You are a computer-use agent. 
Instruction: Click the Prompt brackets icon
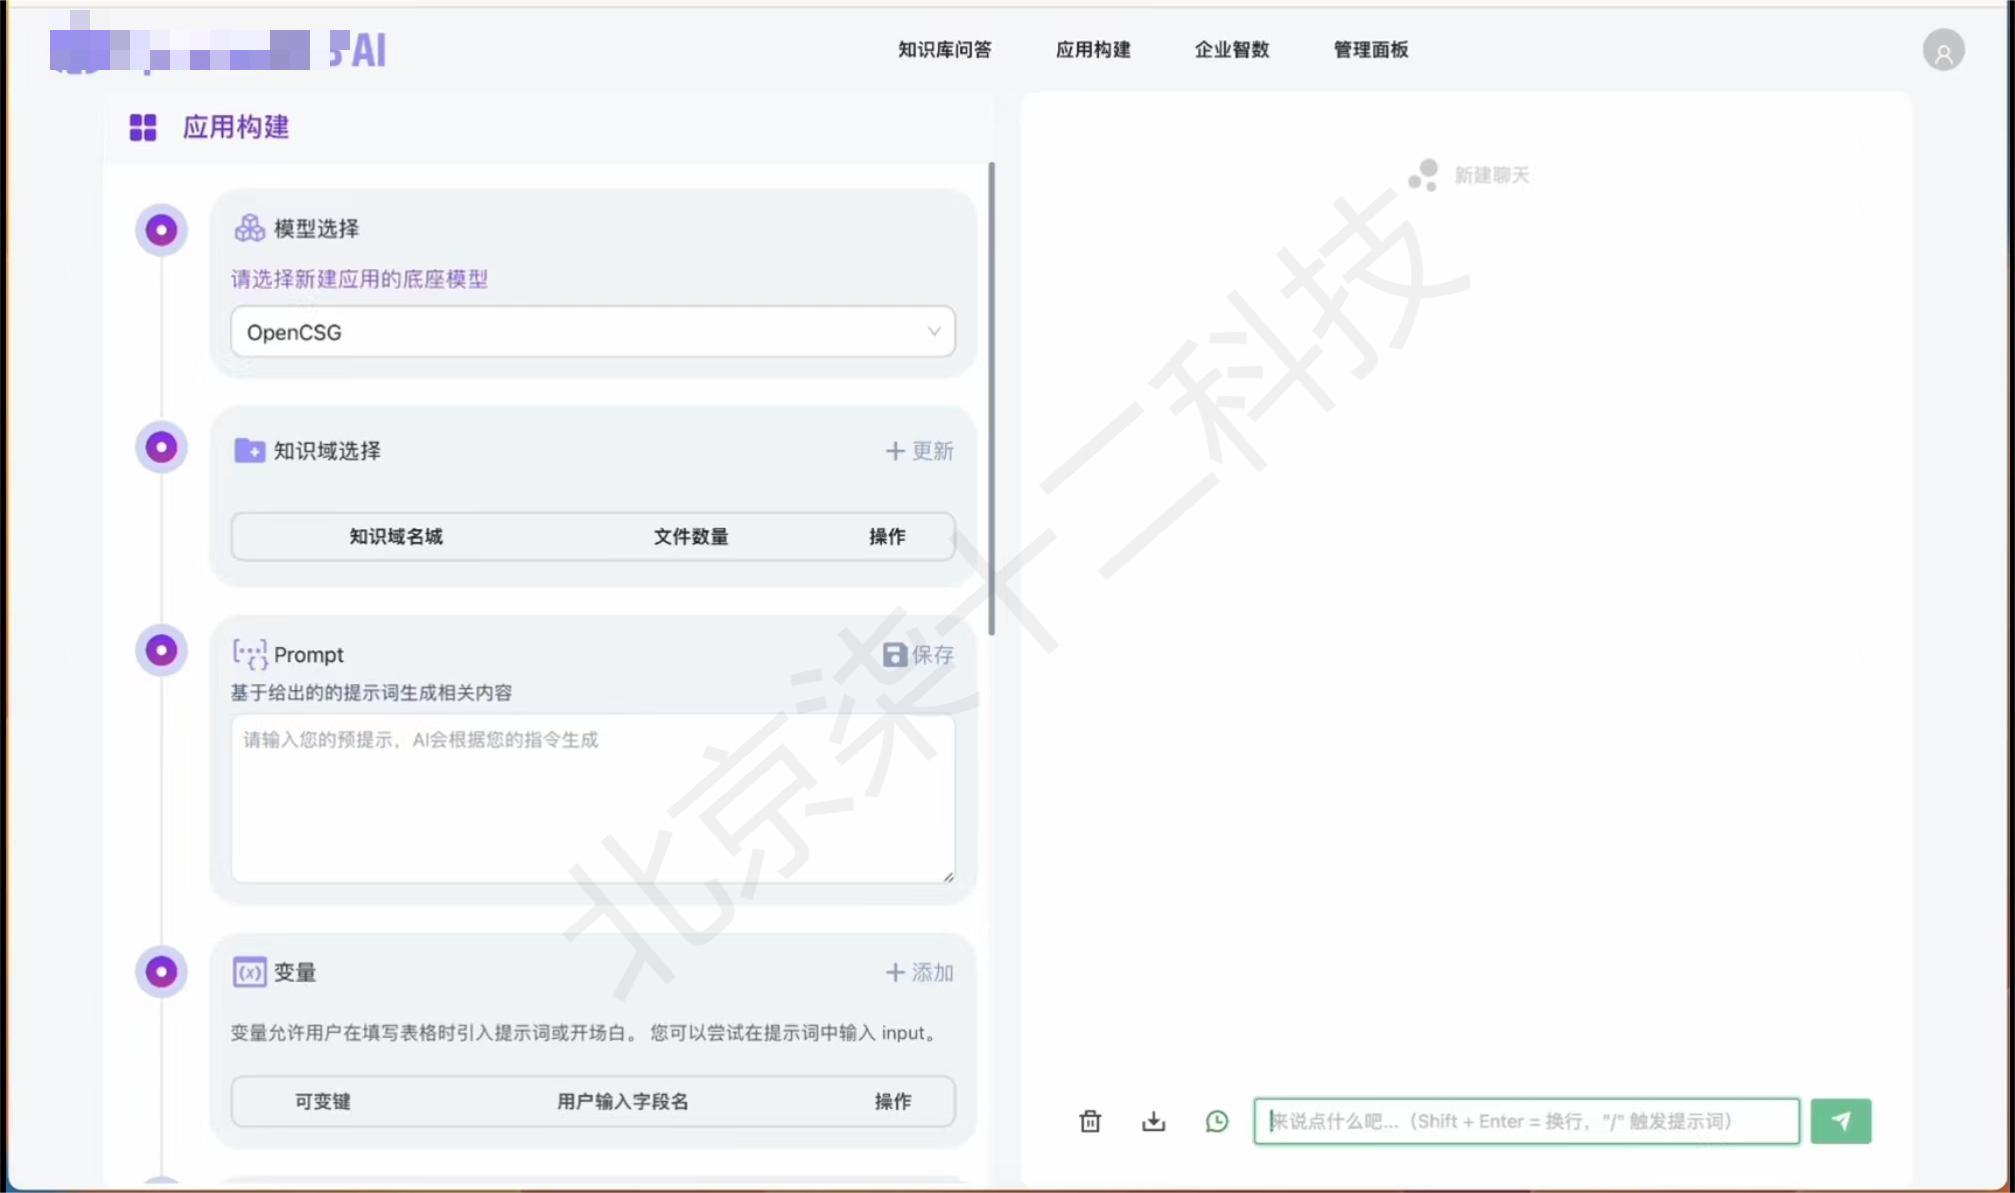tap(249, 654)
